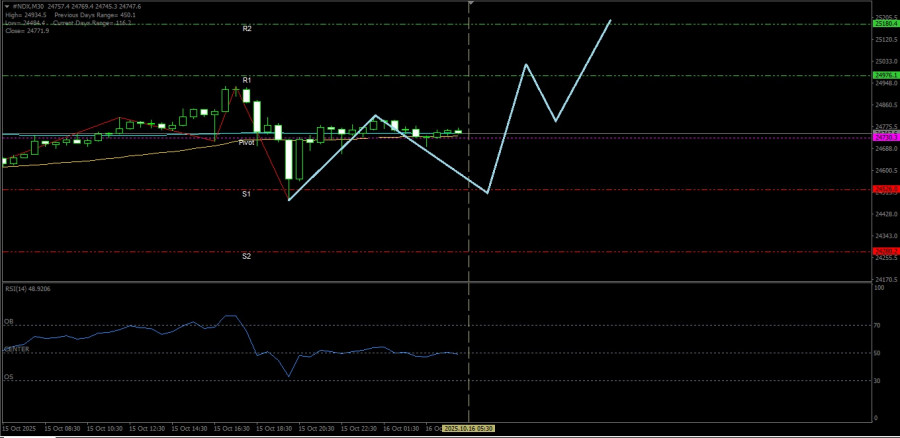900x438 pixels.
Task: Click the OS oversold level label
Action: (9, 377)
